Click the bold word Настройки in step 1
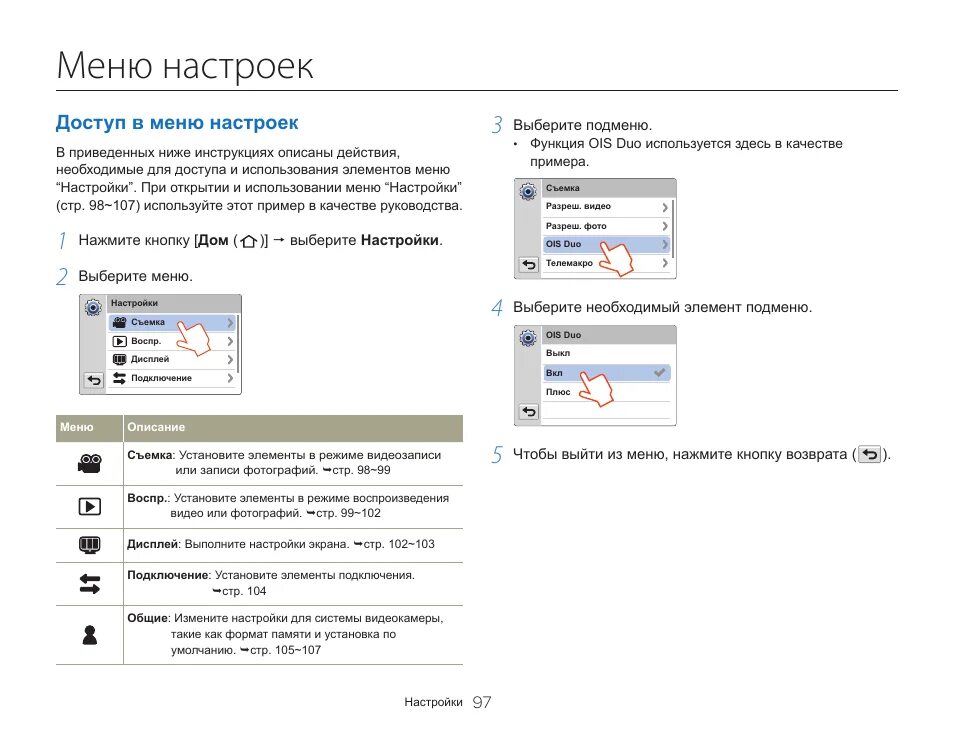 pyautogui.click(x=400, y=241)
